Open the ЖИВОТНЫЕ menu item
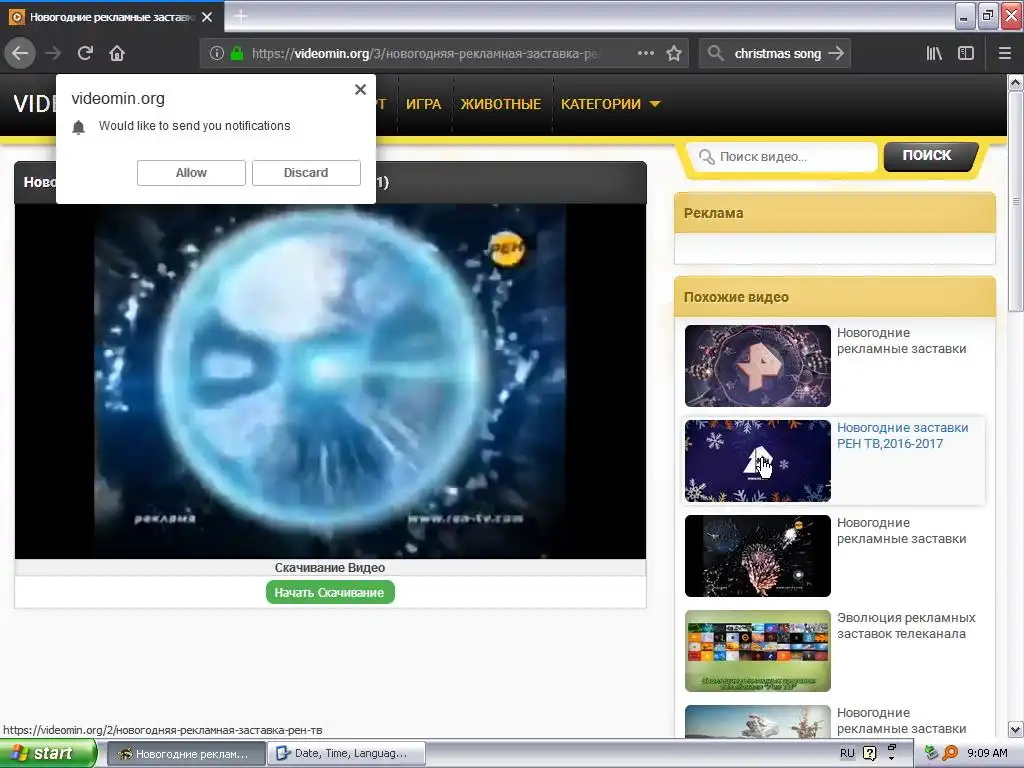This screenshot has height=768, width=1024. coord(501,104)
